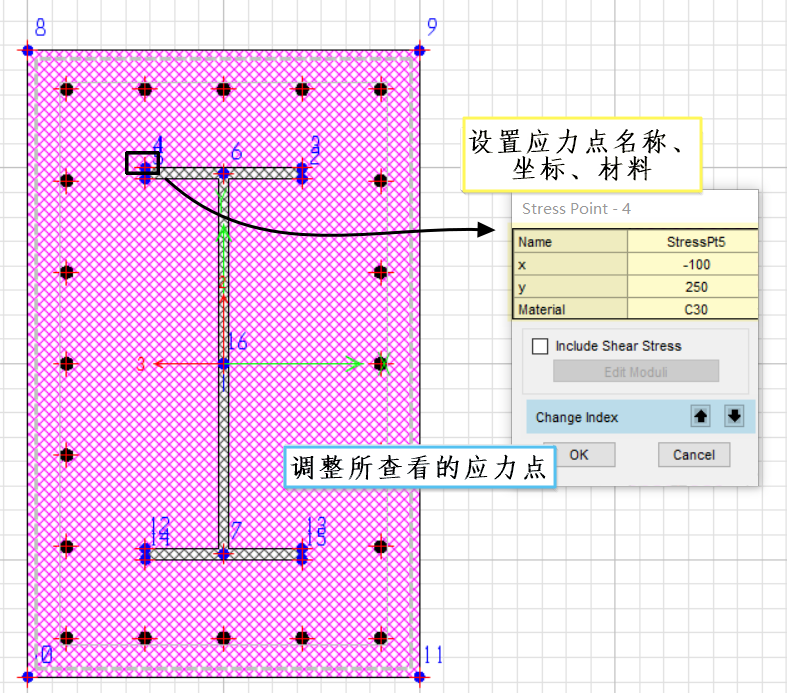Select corner point 8 of the concrete section
The height and width of the screenshot is (693, 787).
click(x=28, y=50)
